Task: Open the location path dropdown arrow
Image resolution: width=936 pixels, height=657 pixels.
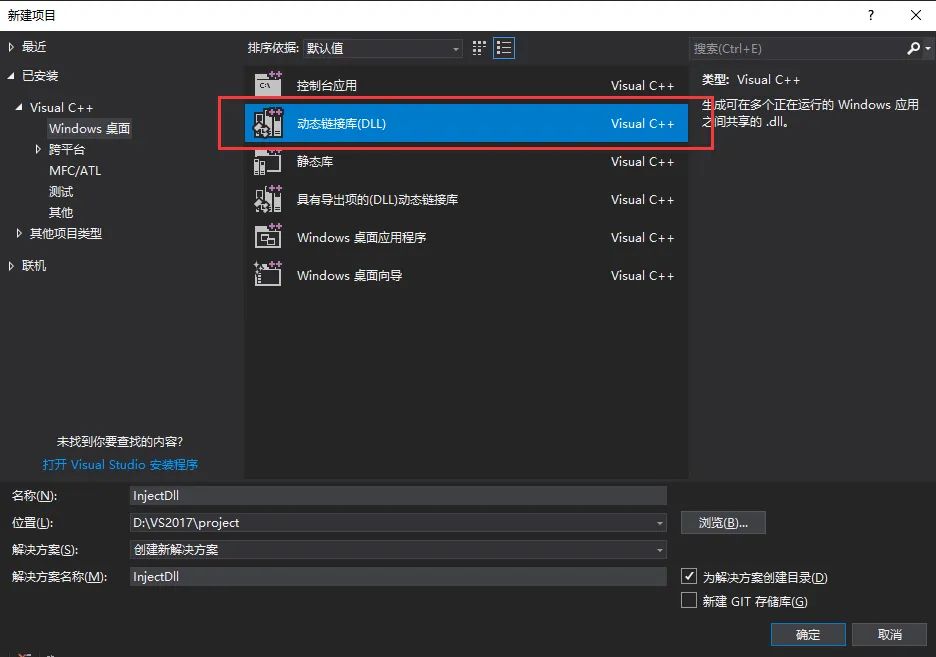Action: tap(660, 523)
